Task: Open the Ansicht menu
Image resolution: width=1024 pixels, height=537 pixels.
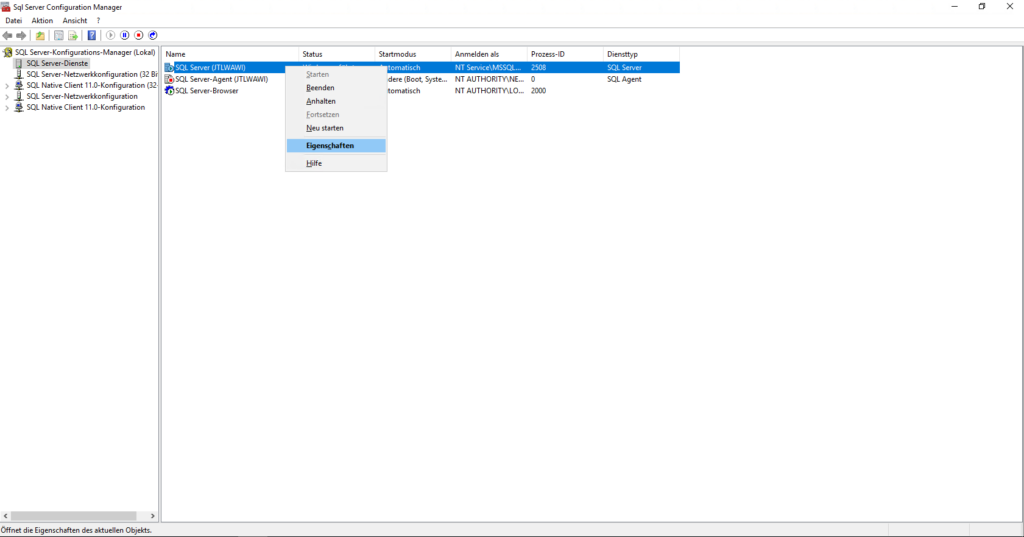Action: click(74, 21)
